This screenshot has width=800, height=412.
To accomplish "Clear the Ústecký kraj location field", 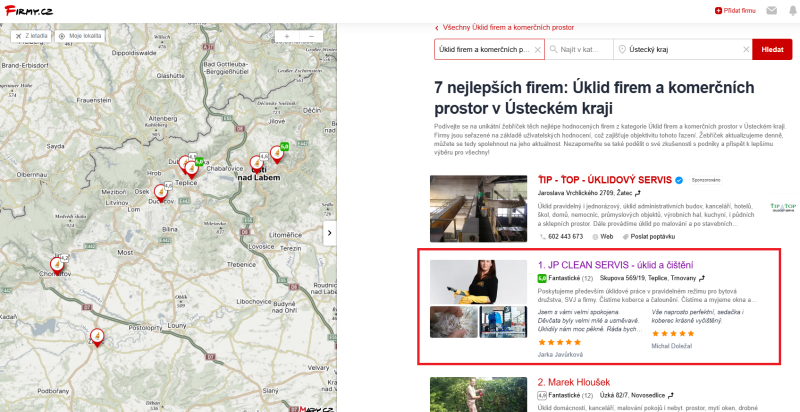I will coord(746,50).
